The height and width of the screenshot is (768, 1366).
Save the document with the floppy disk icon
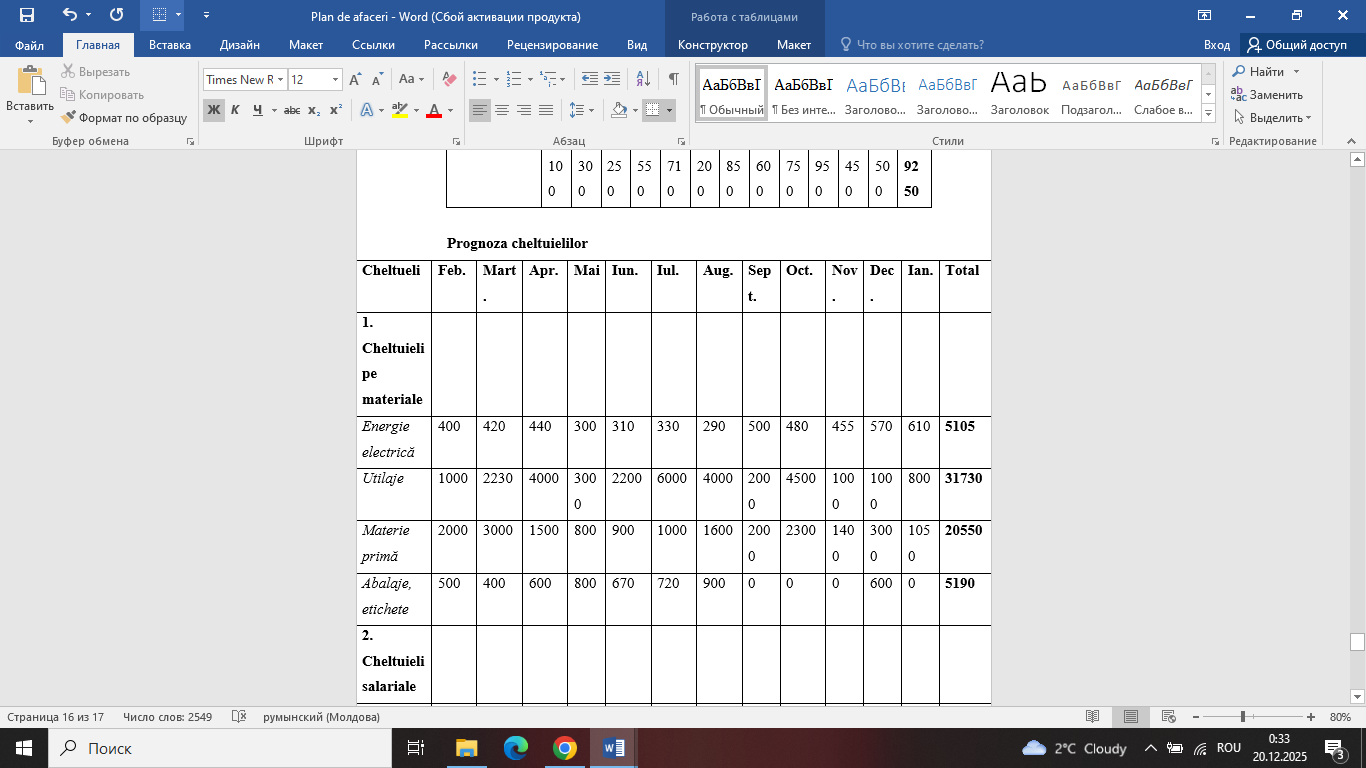coord(27,16)
